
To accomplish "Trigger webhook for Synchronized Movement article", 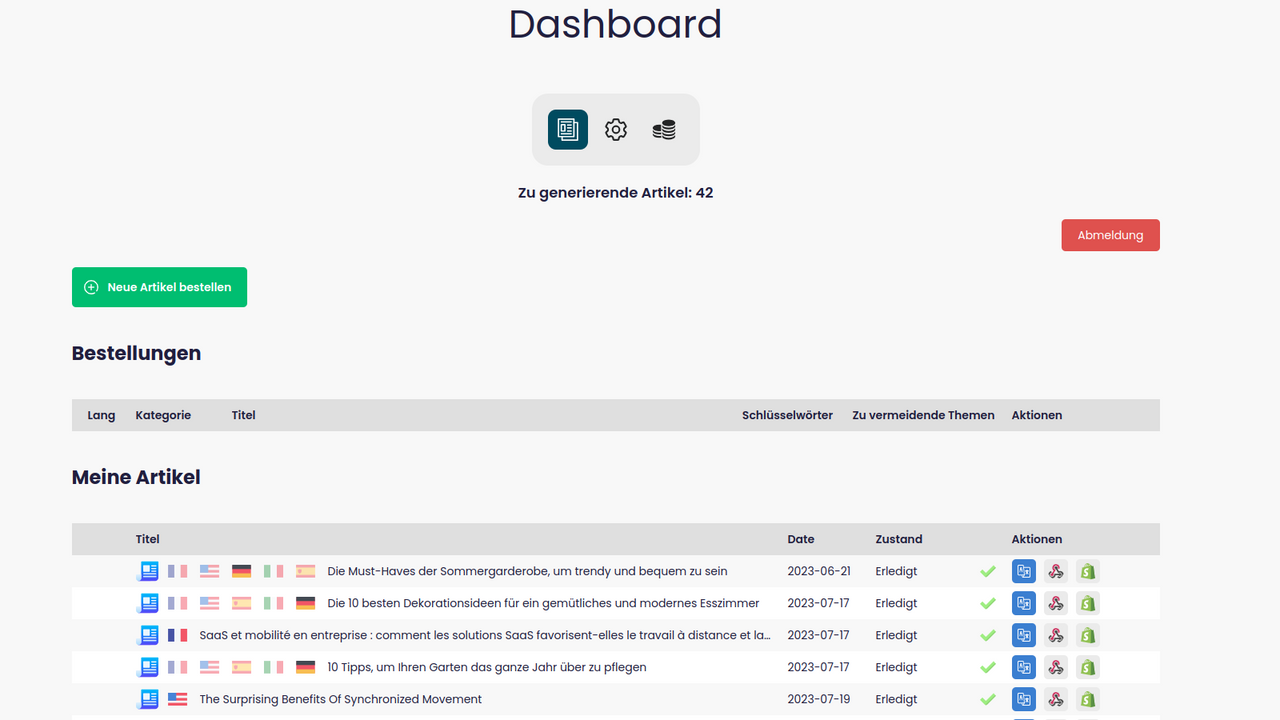I will [1056, 699].
